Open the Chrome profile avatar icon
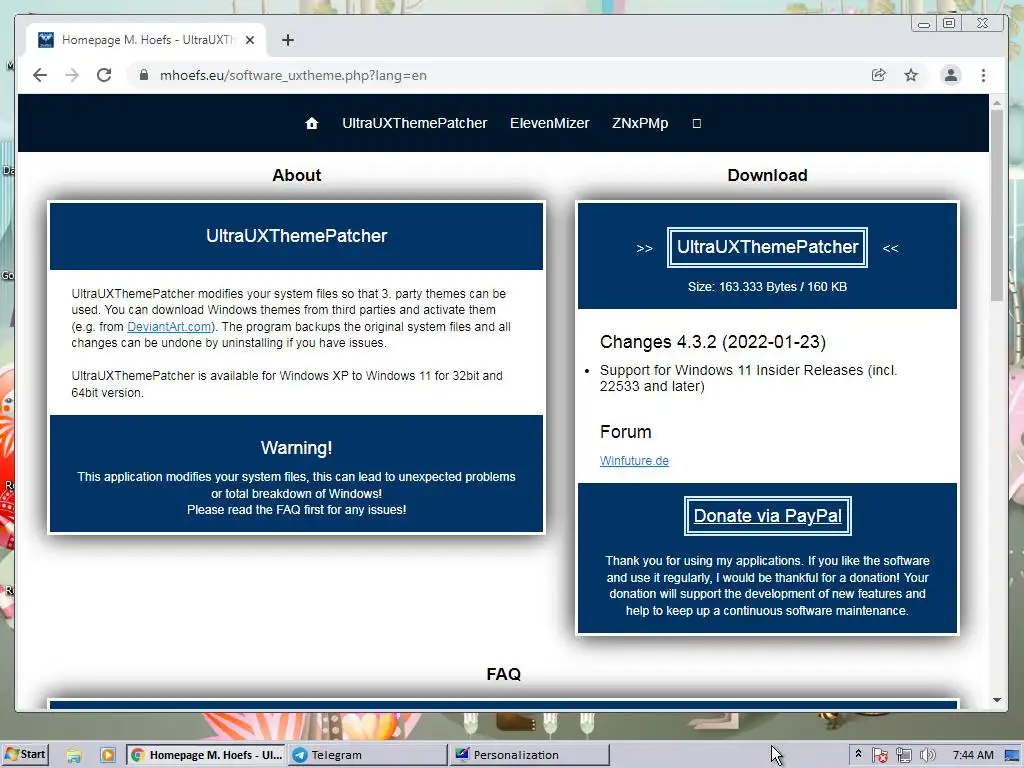This screenshot has width=1024, height=768. (x=951, y=75)
